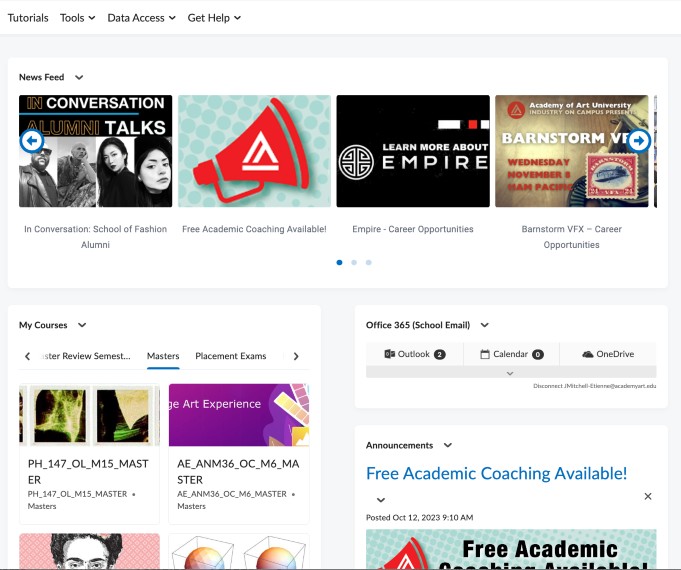Open the Data Access dropdown menu
681x570 pixels.
(141, 18)
